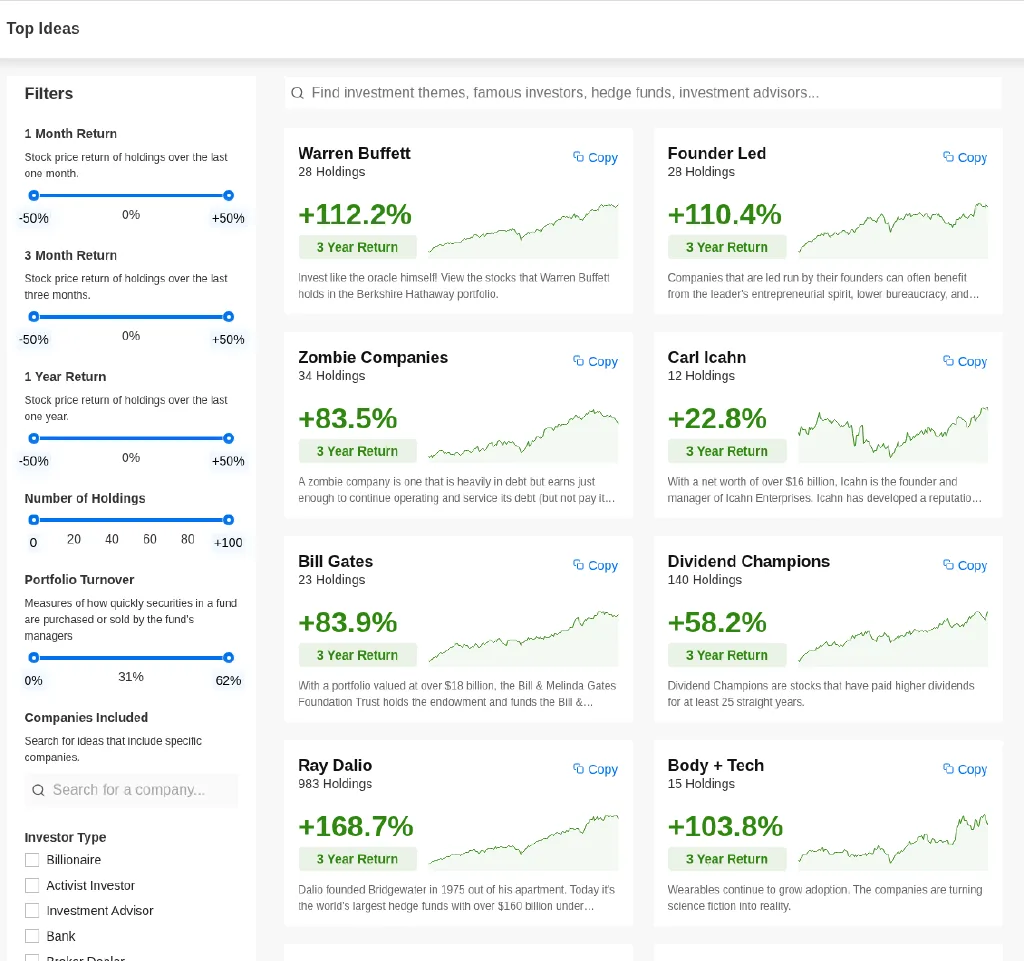1024x961 pixels.
Task: Click the Carl Icahn return chart
Action: tap(893, 434)
